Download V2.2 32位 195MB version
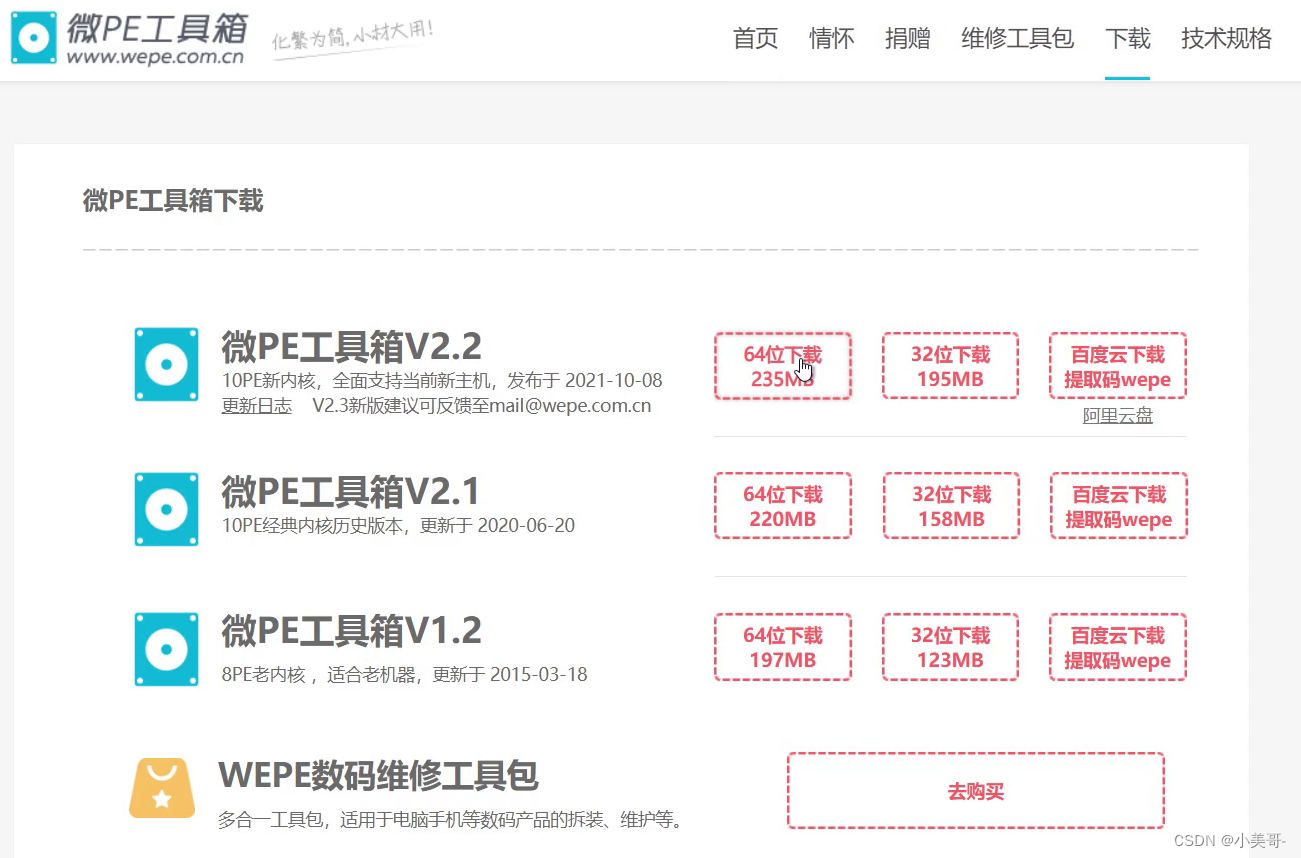Viewport: 1301px width, 858px height. (x=950, y=366)
